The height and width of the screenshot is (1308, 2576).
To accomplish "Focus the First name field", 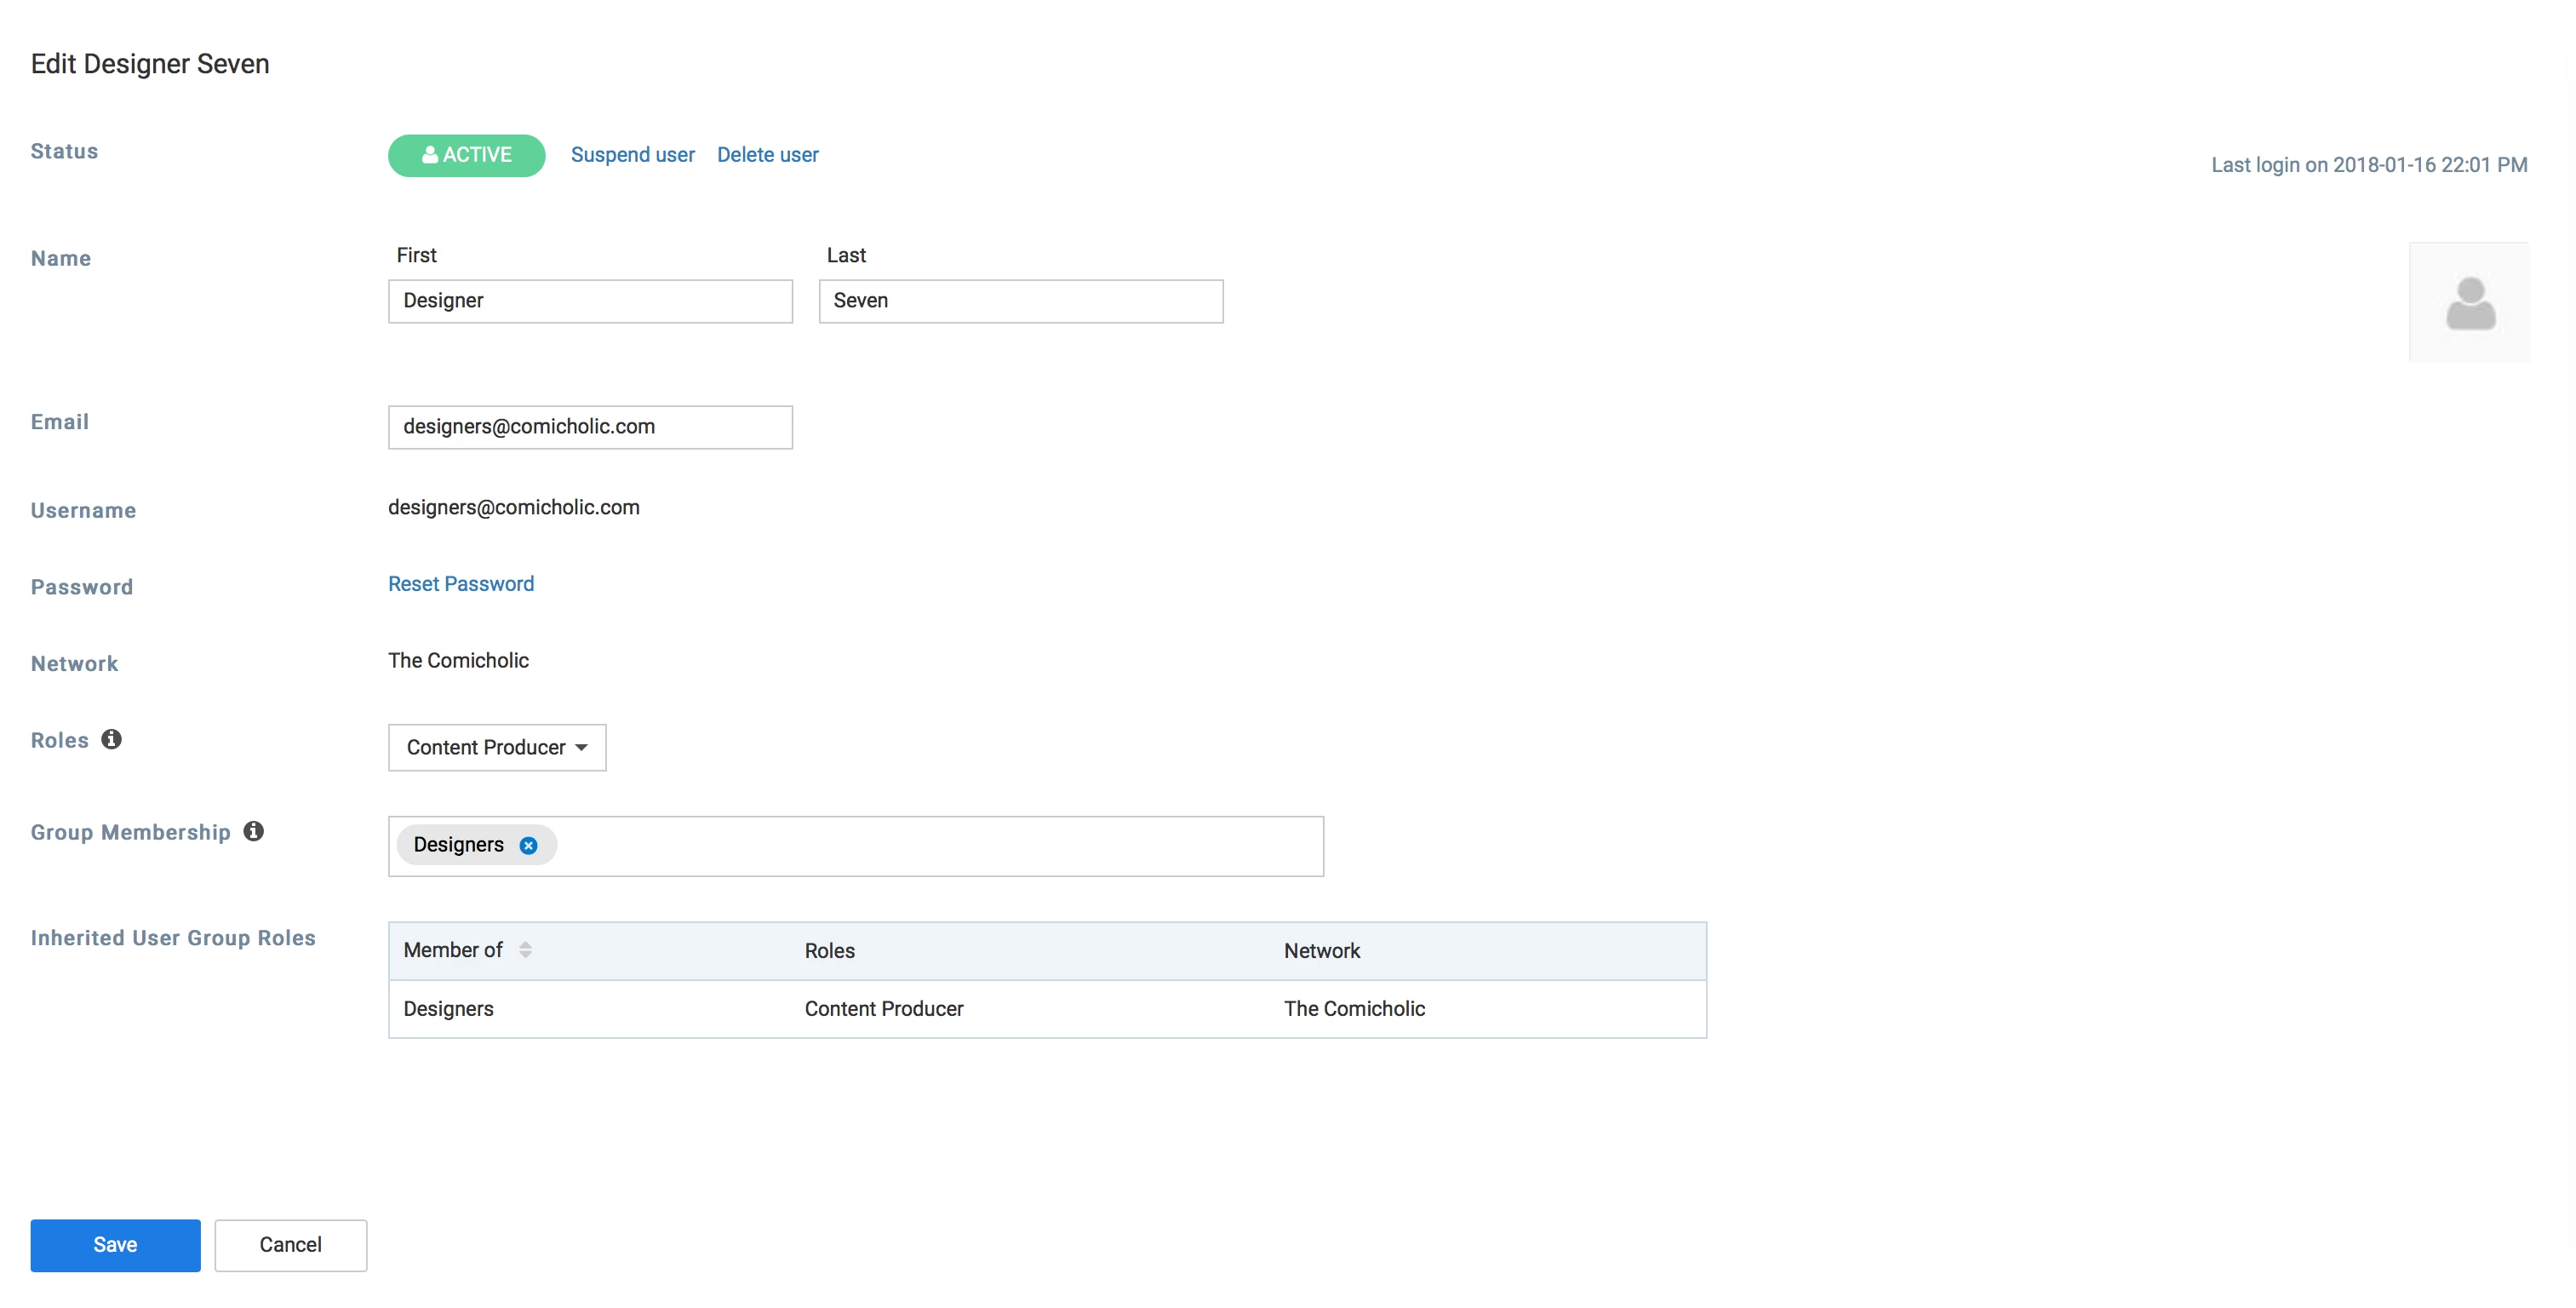I will (x=590, y=301).
